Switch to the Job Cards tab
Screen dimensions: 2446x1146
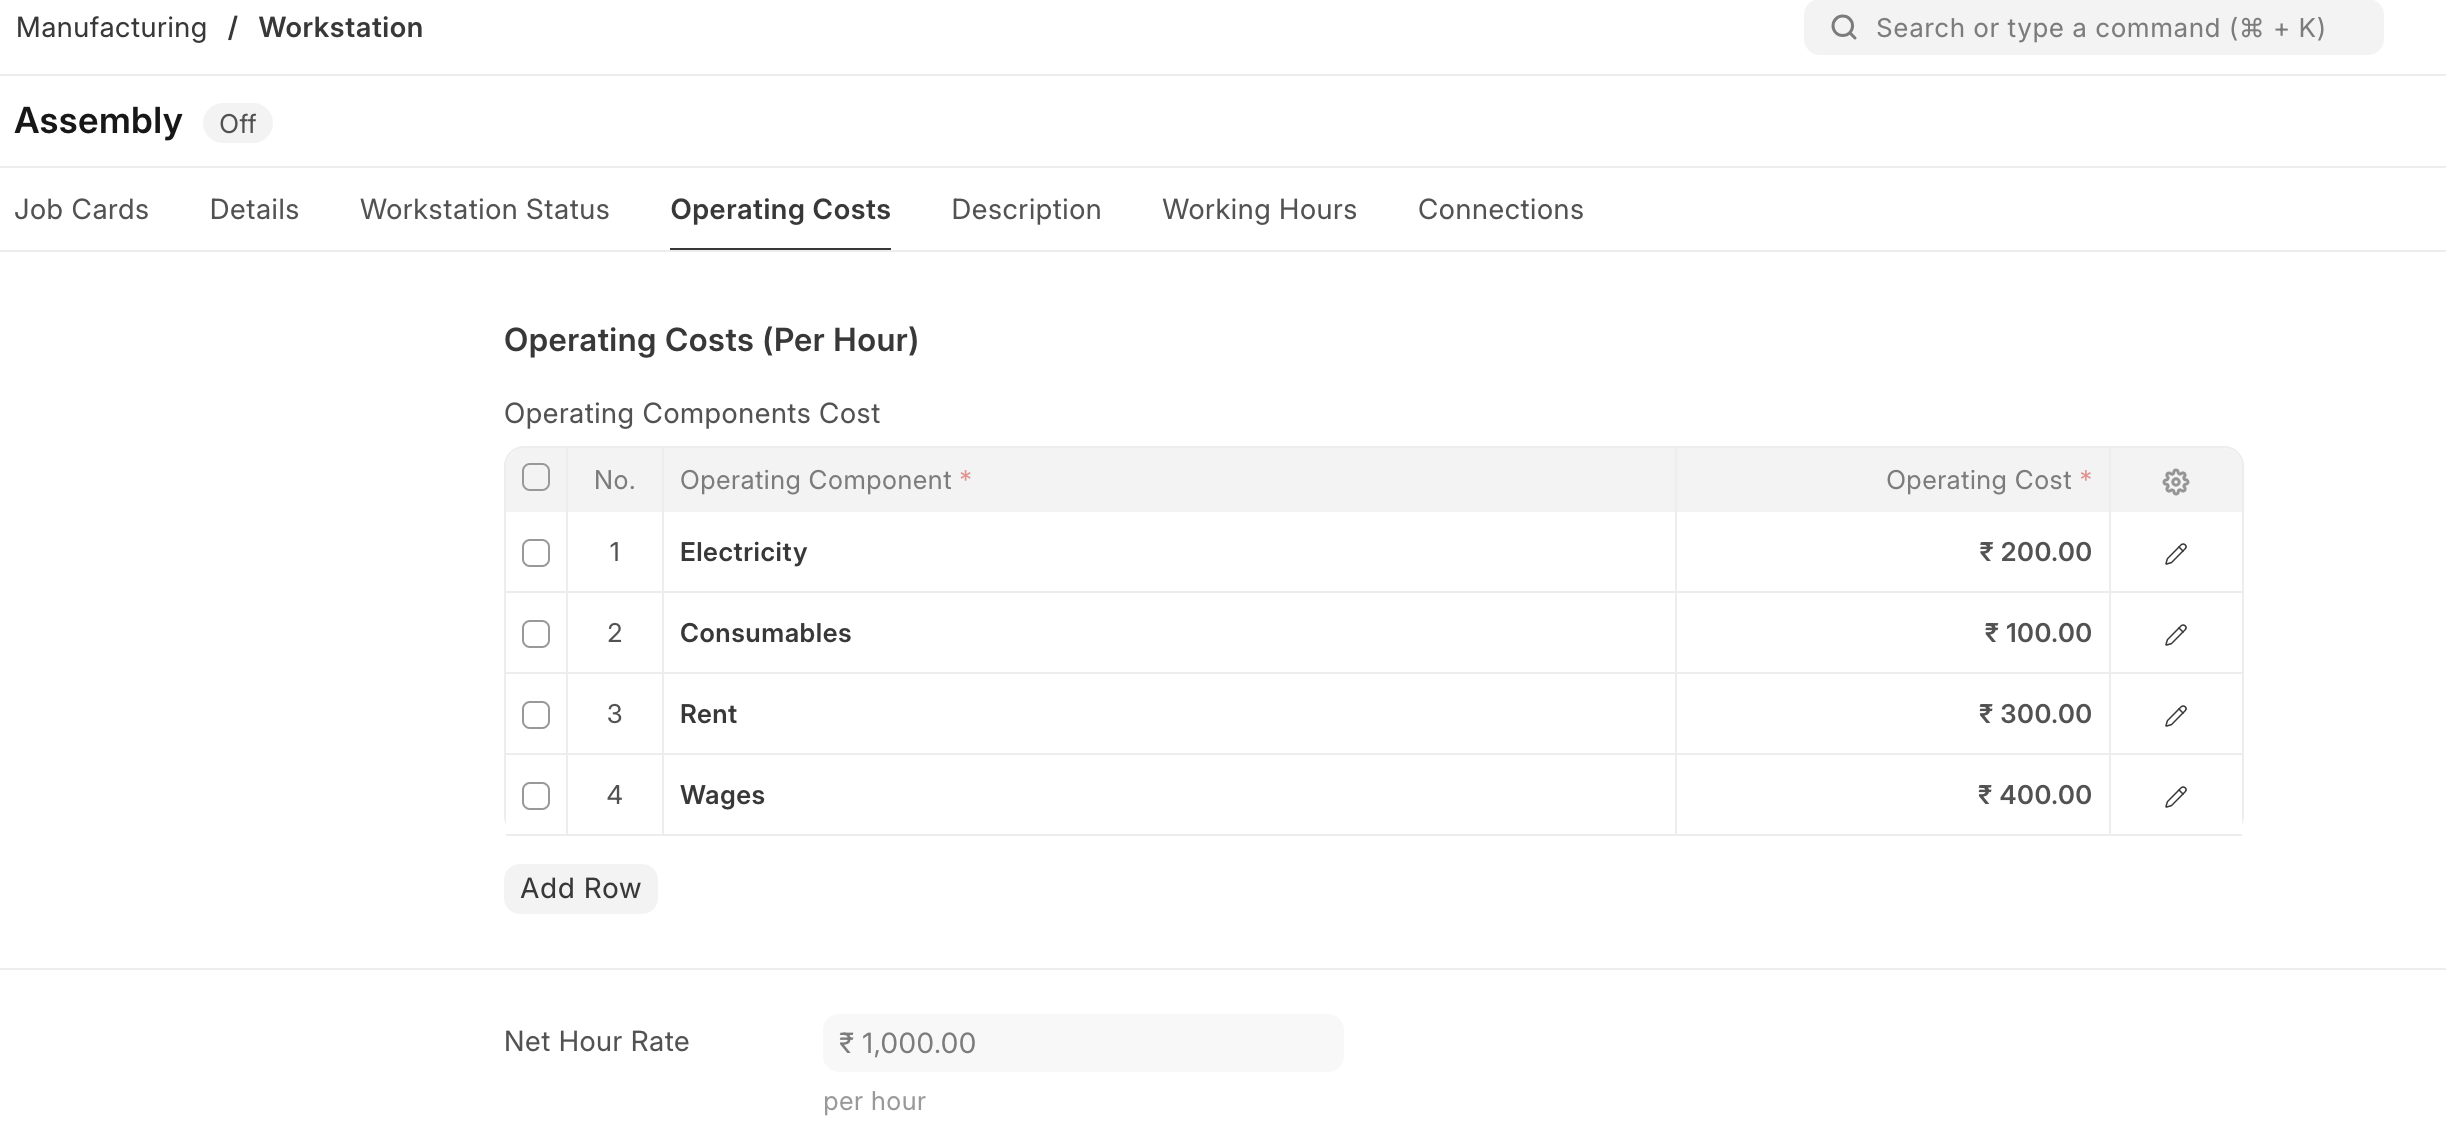[81, 210]
